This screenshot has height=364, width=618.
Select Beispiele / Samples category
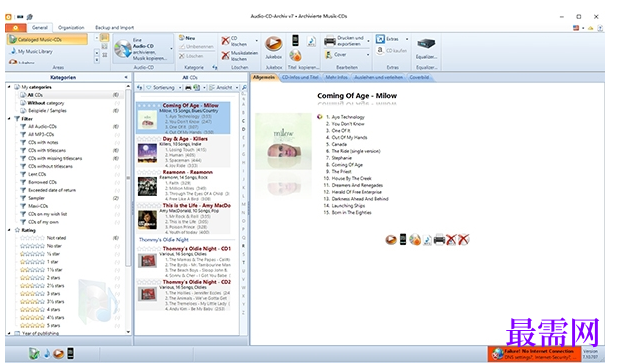point(47,111)
